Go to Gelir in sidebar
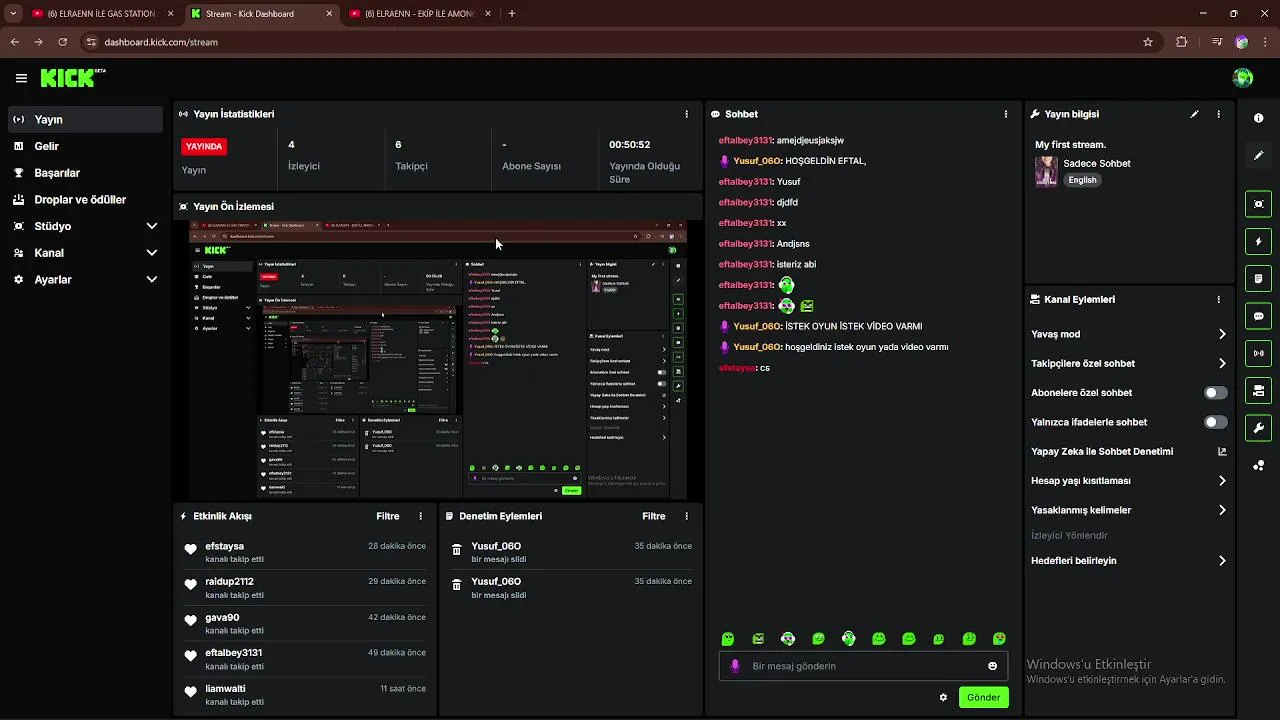 pos(85,146)
